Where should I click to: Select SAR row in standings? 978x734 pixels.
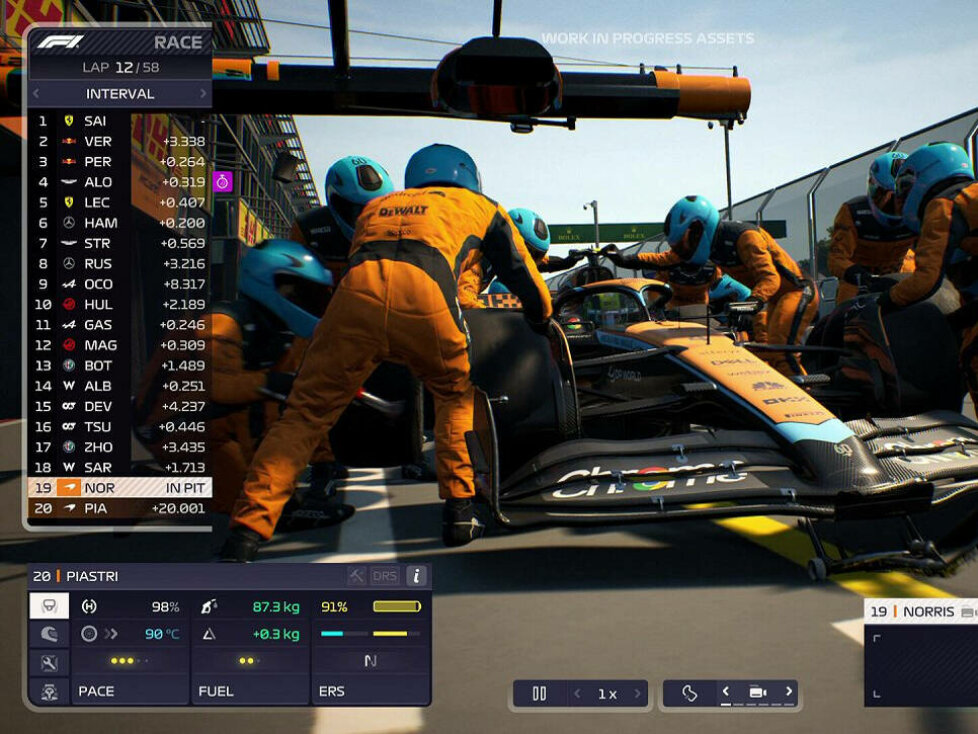pos(120,467)
